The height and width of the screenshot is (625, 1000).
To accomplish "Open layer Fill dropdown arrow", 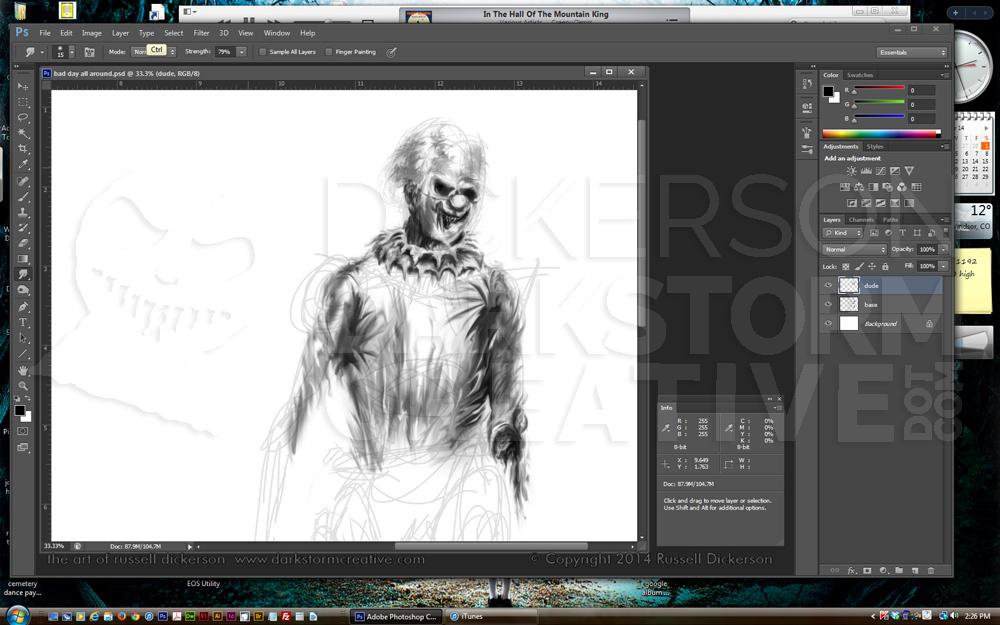I will tap(944, 266).
